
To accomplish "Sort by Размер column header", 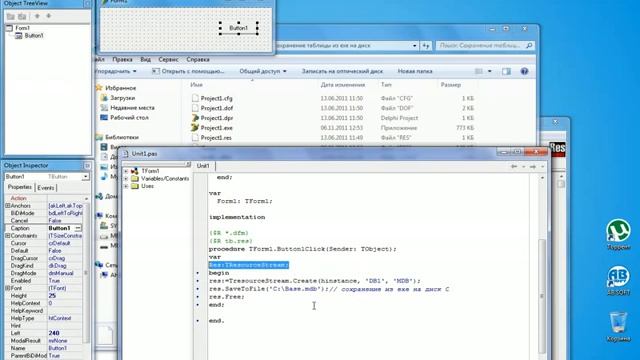I will [x=451, y=85].
